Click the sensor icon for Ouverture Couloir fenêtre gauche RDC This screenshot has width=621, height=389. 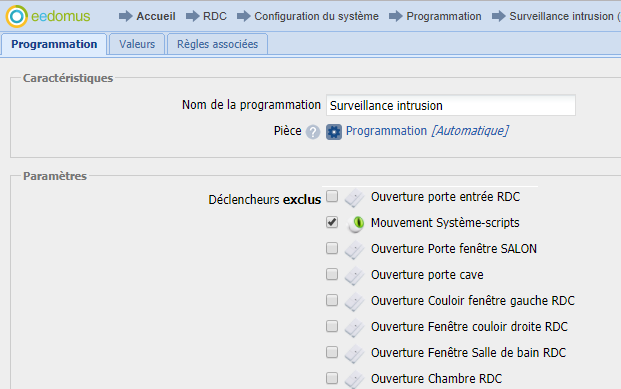(354, 301)
